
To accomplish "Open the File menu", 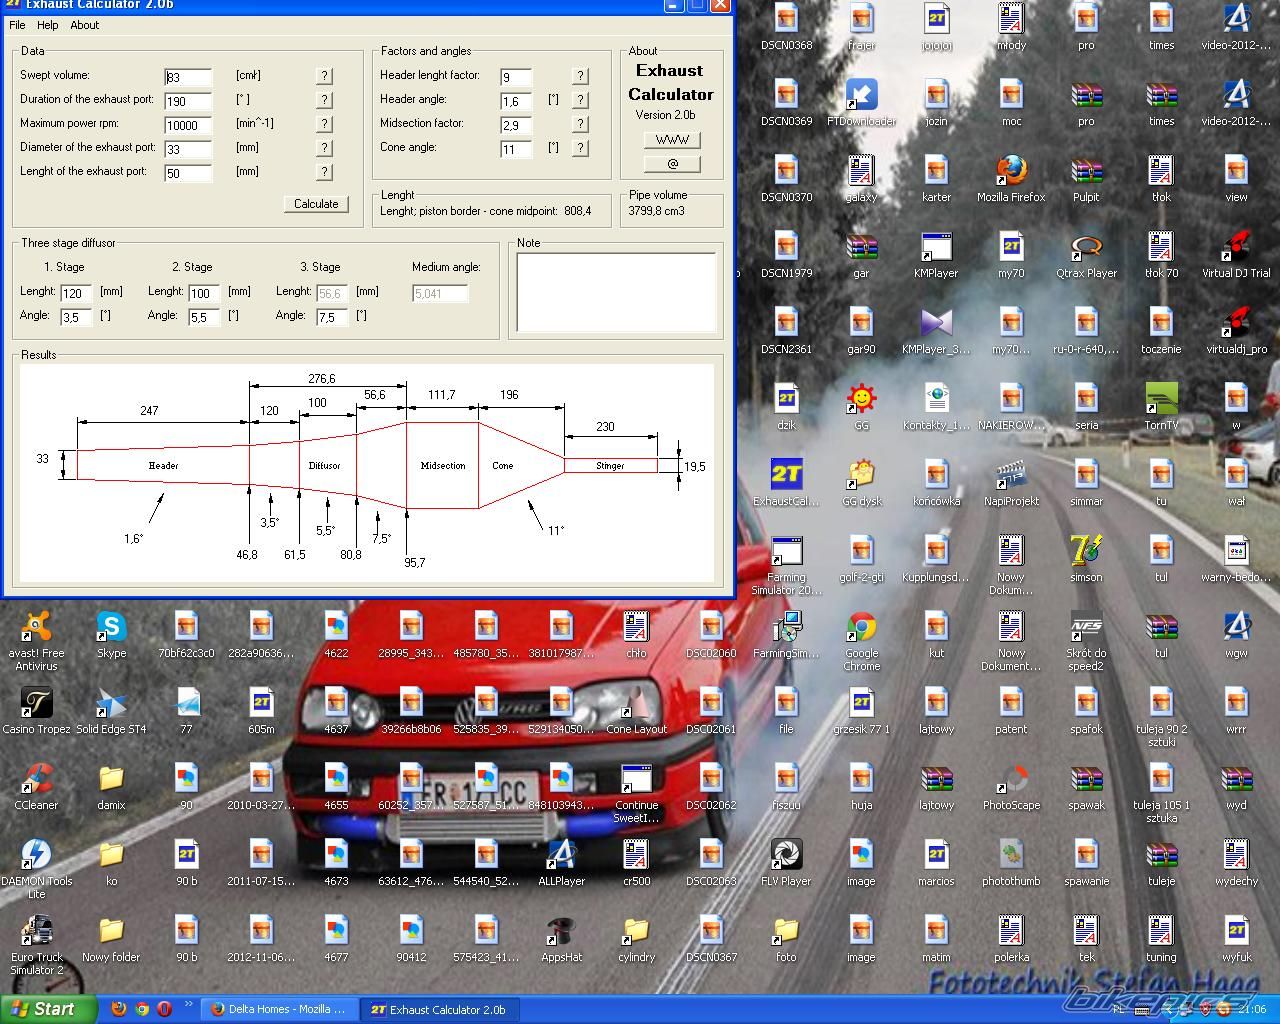I will click(x=17, y=25).
